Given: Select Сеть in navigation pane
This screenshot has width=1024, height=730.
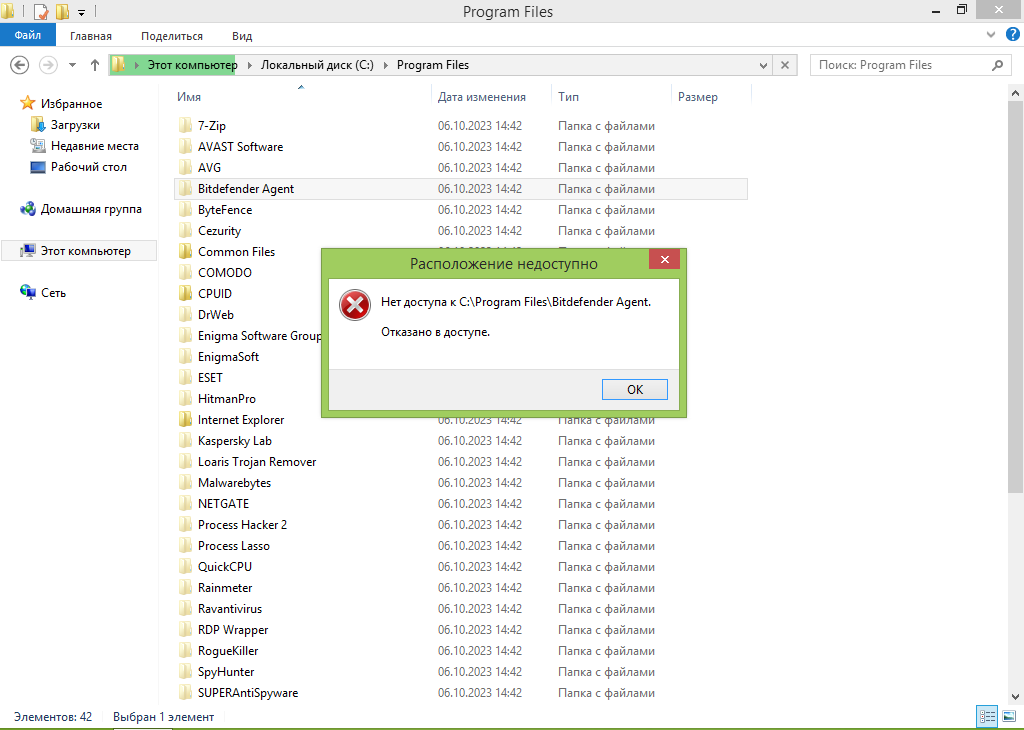Looking at the screenshot, I should point(53,293).
